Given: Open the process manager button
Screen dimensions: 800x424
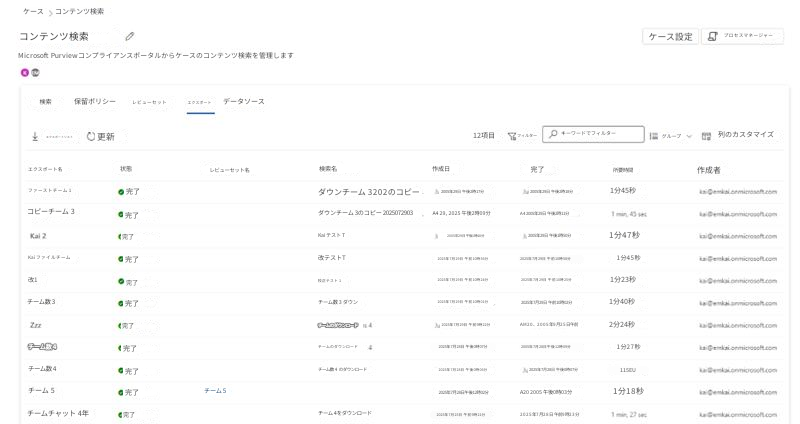Looking at the screenshot, I should pos(743,36).
